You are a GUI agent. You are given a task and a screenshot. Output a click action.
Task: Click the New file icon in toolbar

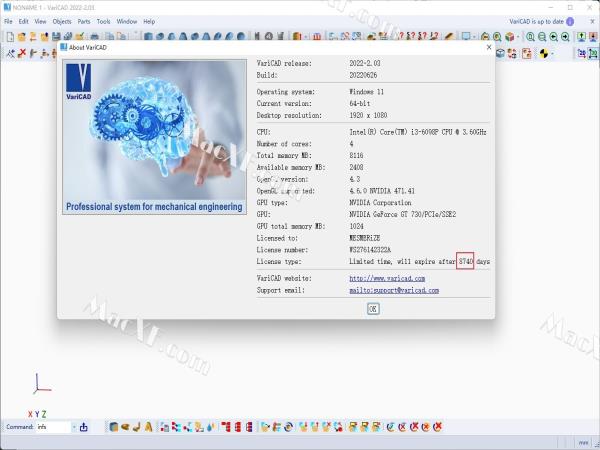(x=10, y=37)
